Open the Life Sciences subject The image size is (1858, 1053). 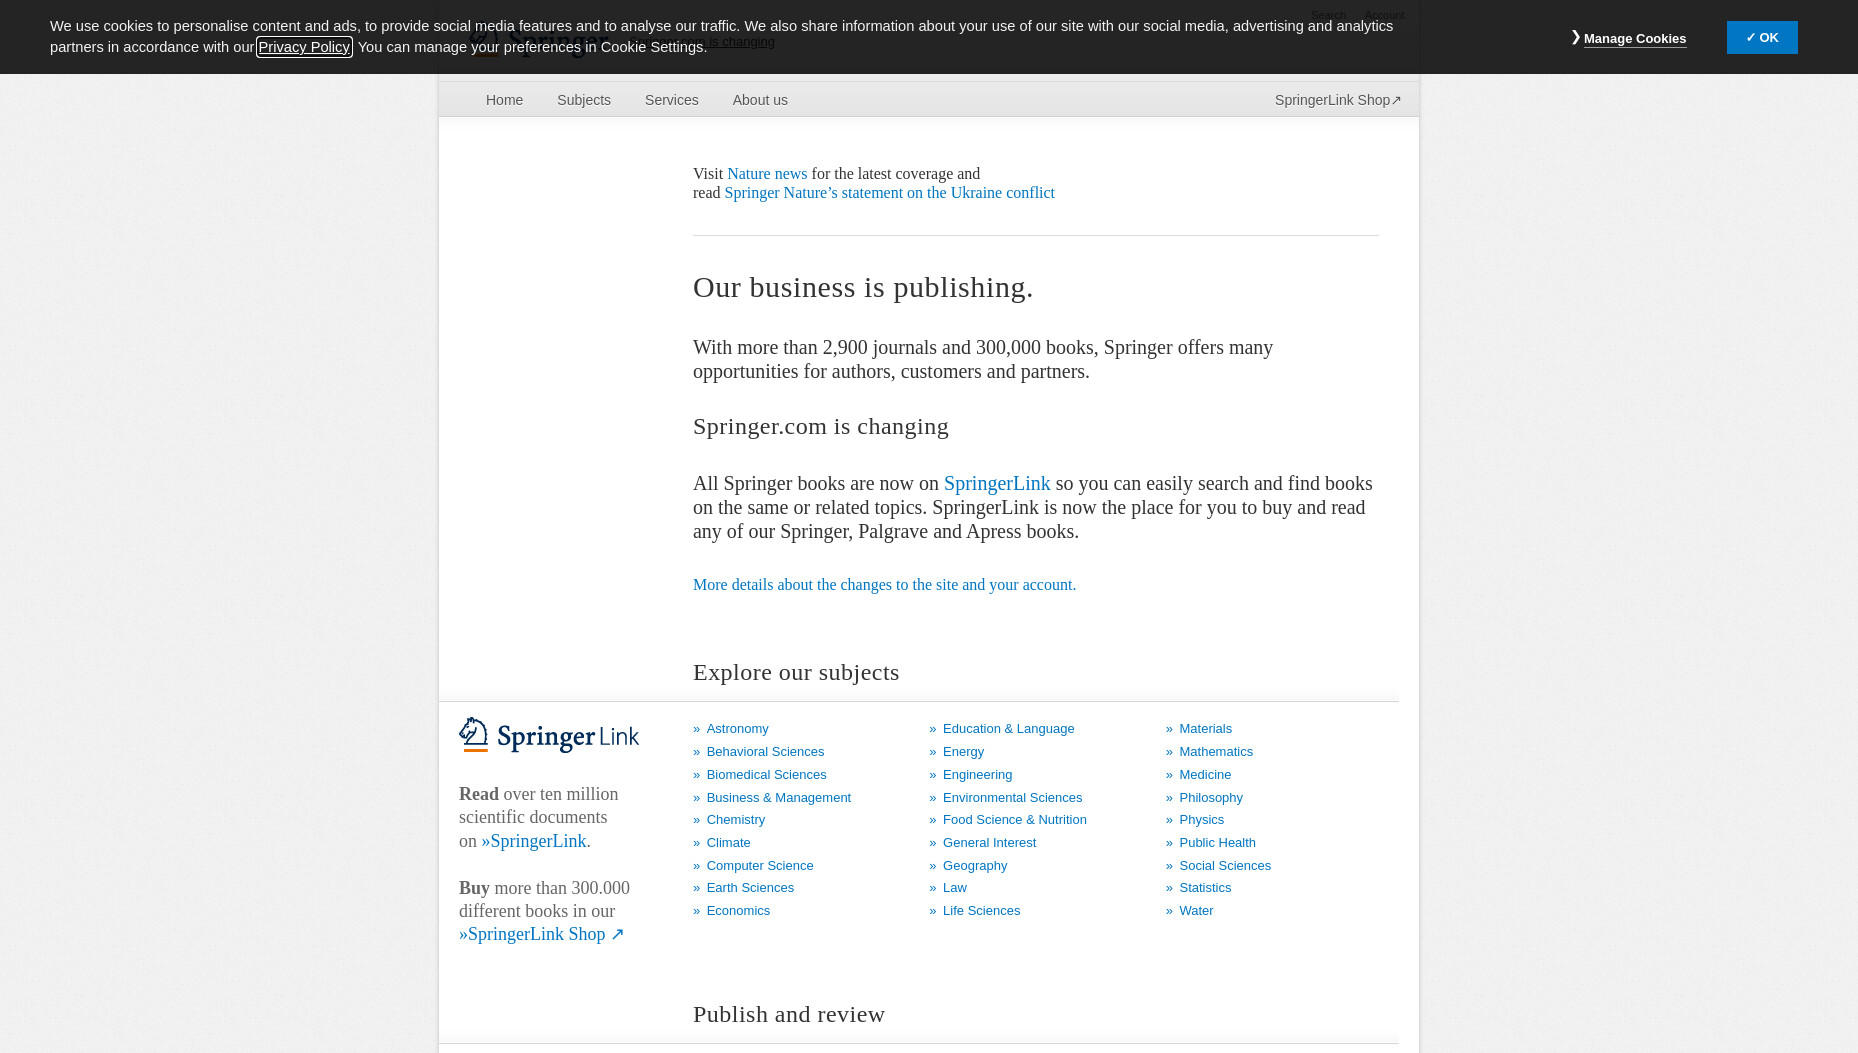[x=981, y=911]
